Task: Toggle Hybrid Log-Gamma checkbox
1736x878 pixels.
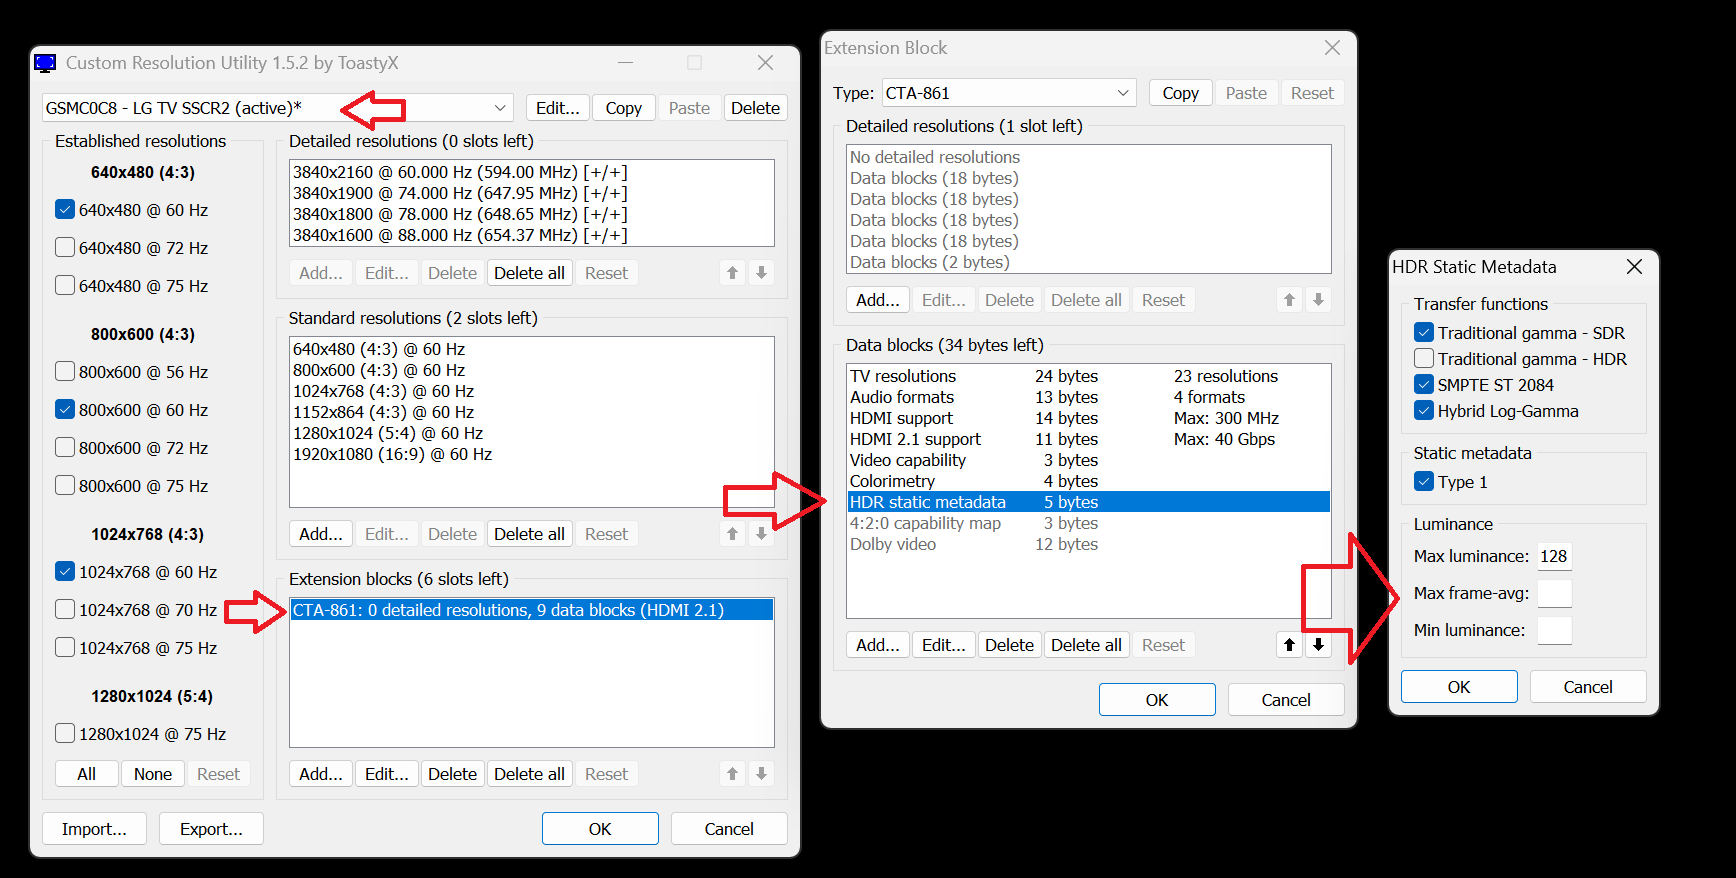Action: pos(1424,411)
